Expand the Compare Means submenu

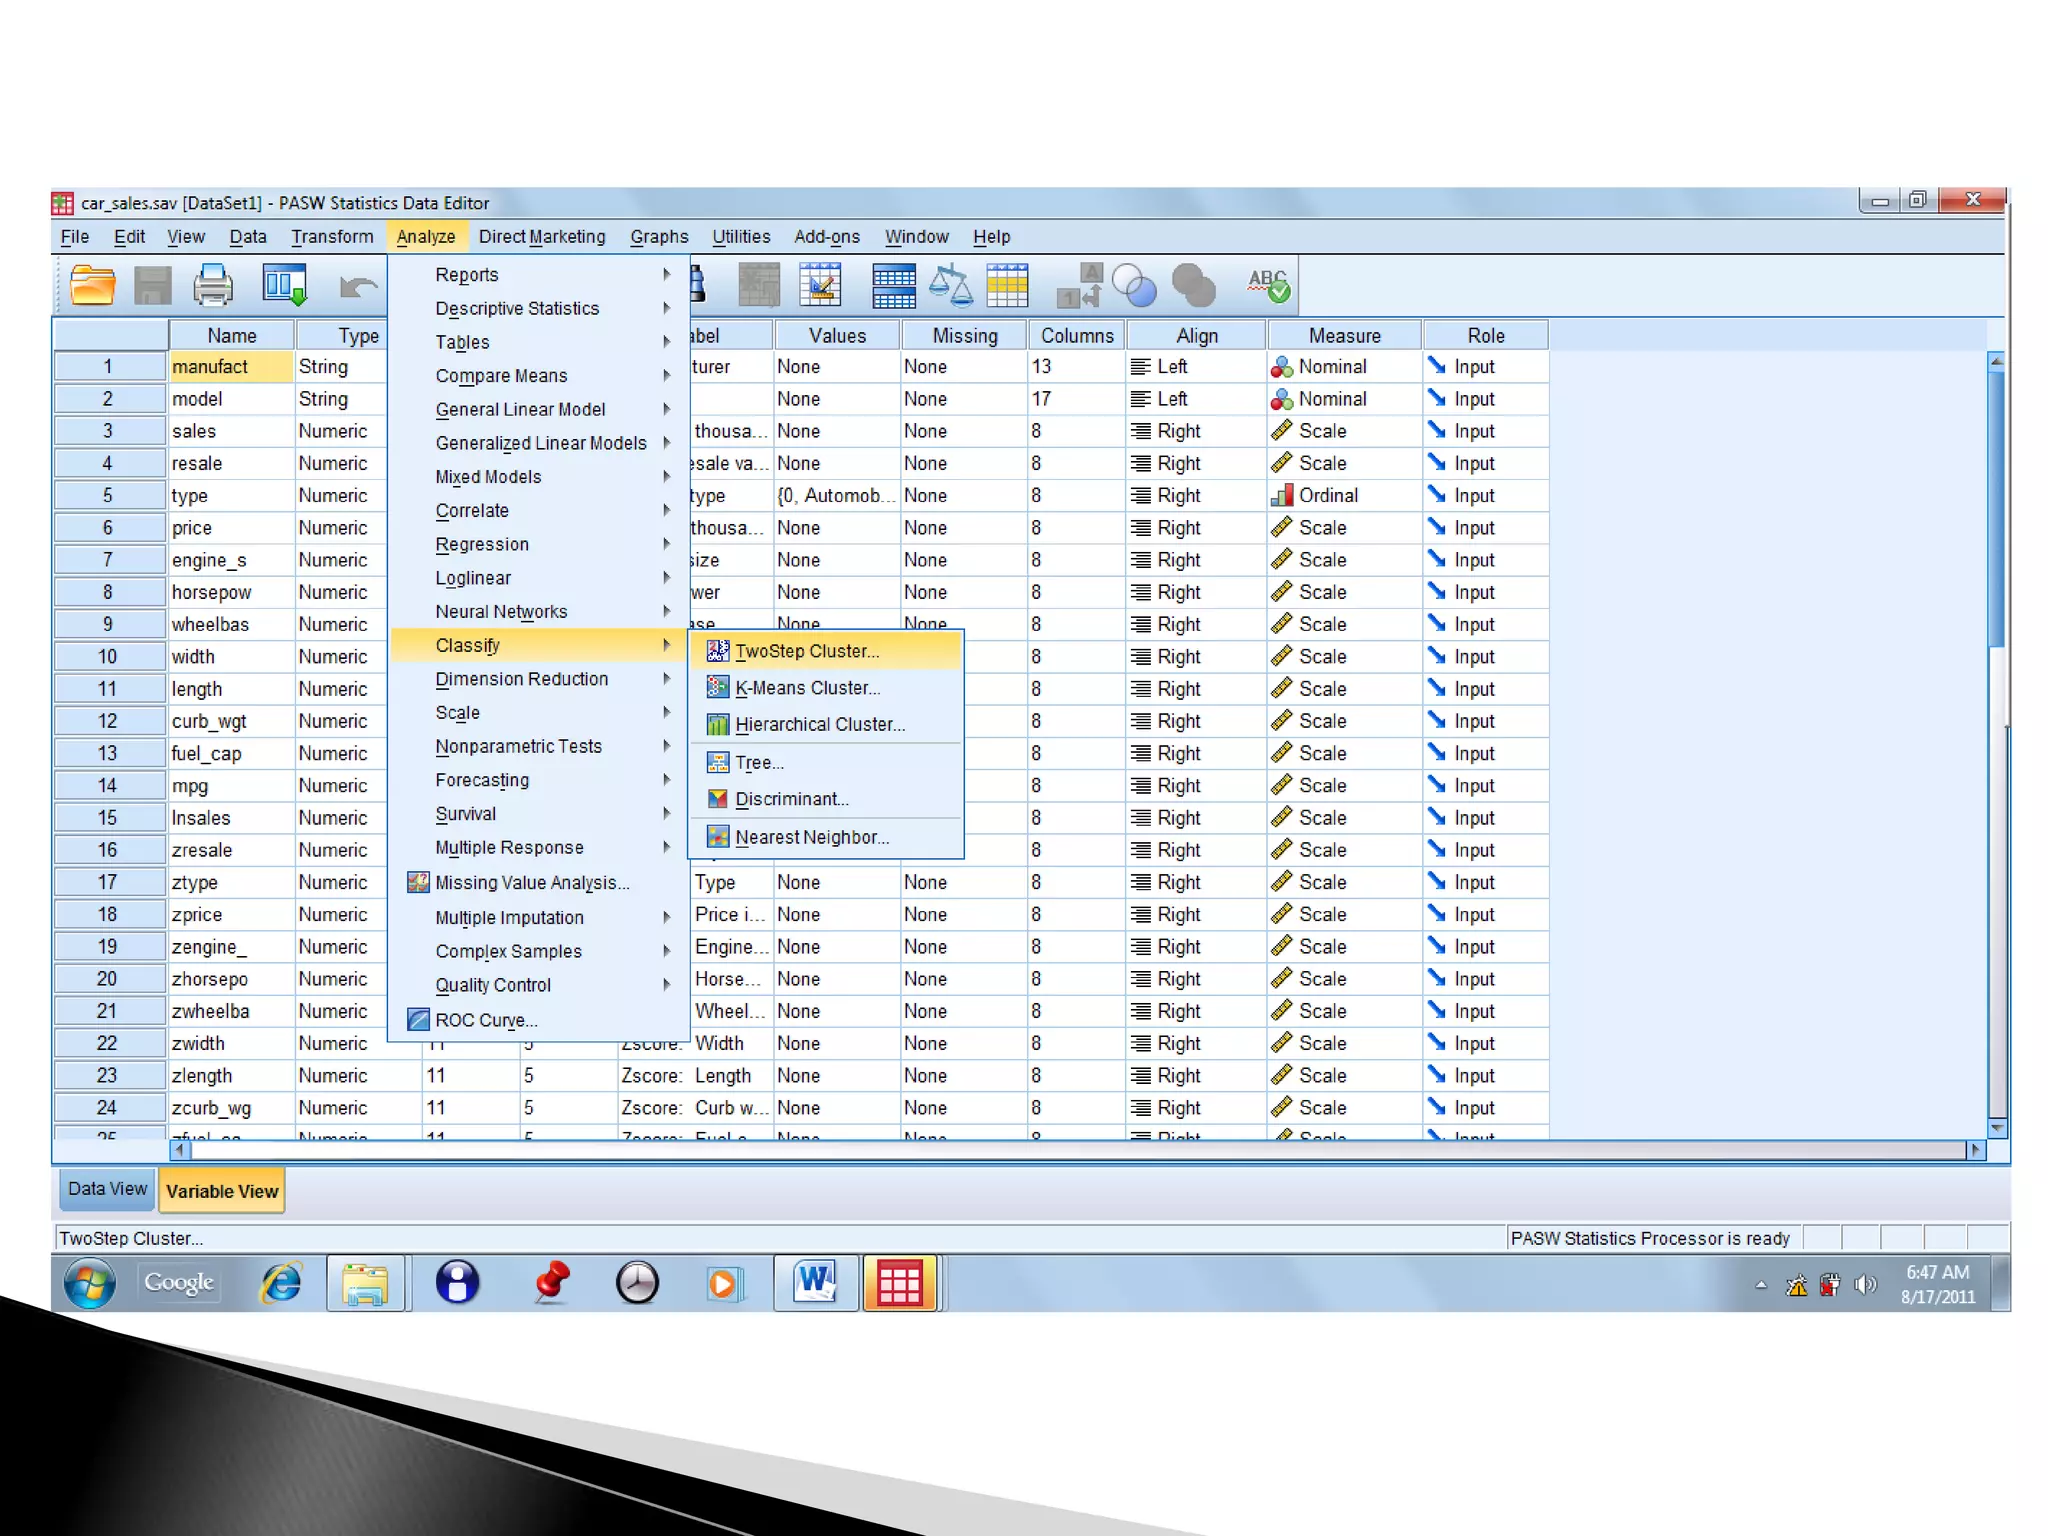[x=539, y=376]
